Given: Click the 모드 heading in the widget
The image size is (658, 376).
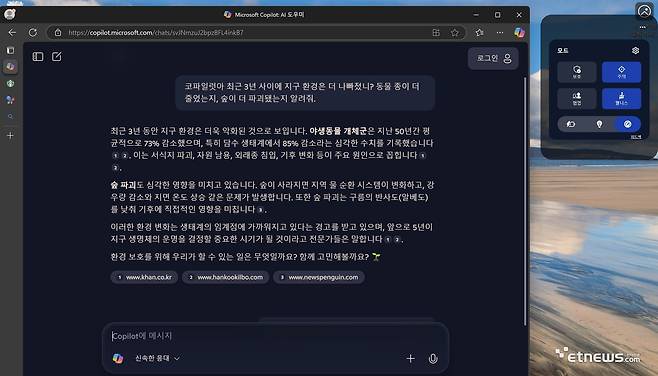Looking at the screenshot, I should click(563, 50).
